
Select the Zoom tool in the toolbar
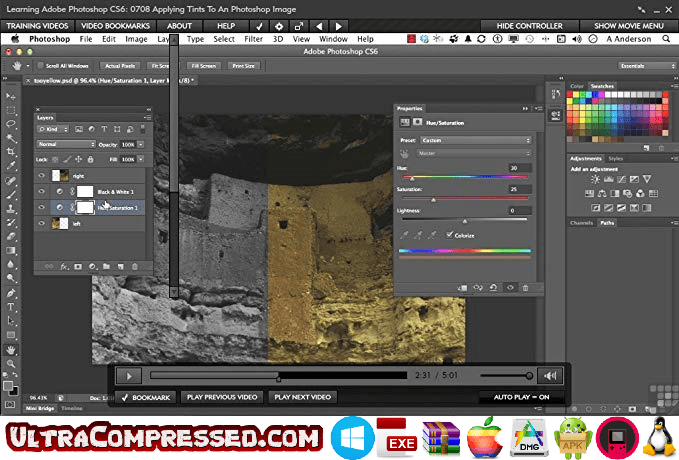tap(11, 363)
